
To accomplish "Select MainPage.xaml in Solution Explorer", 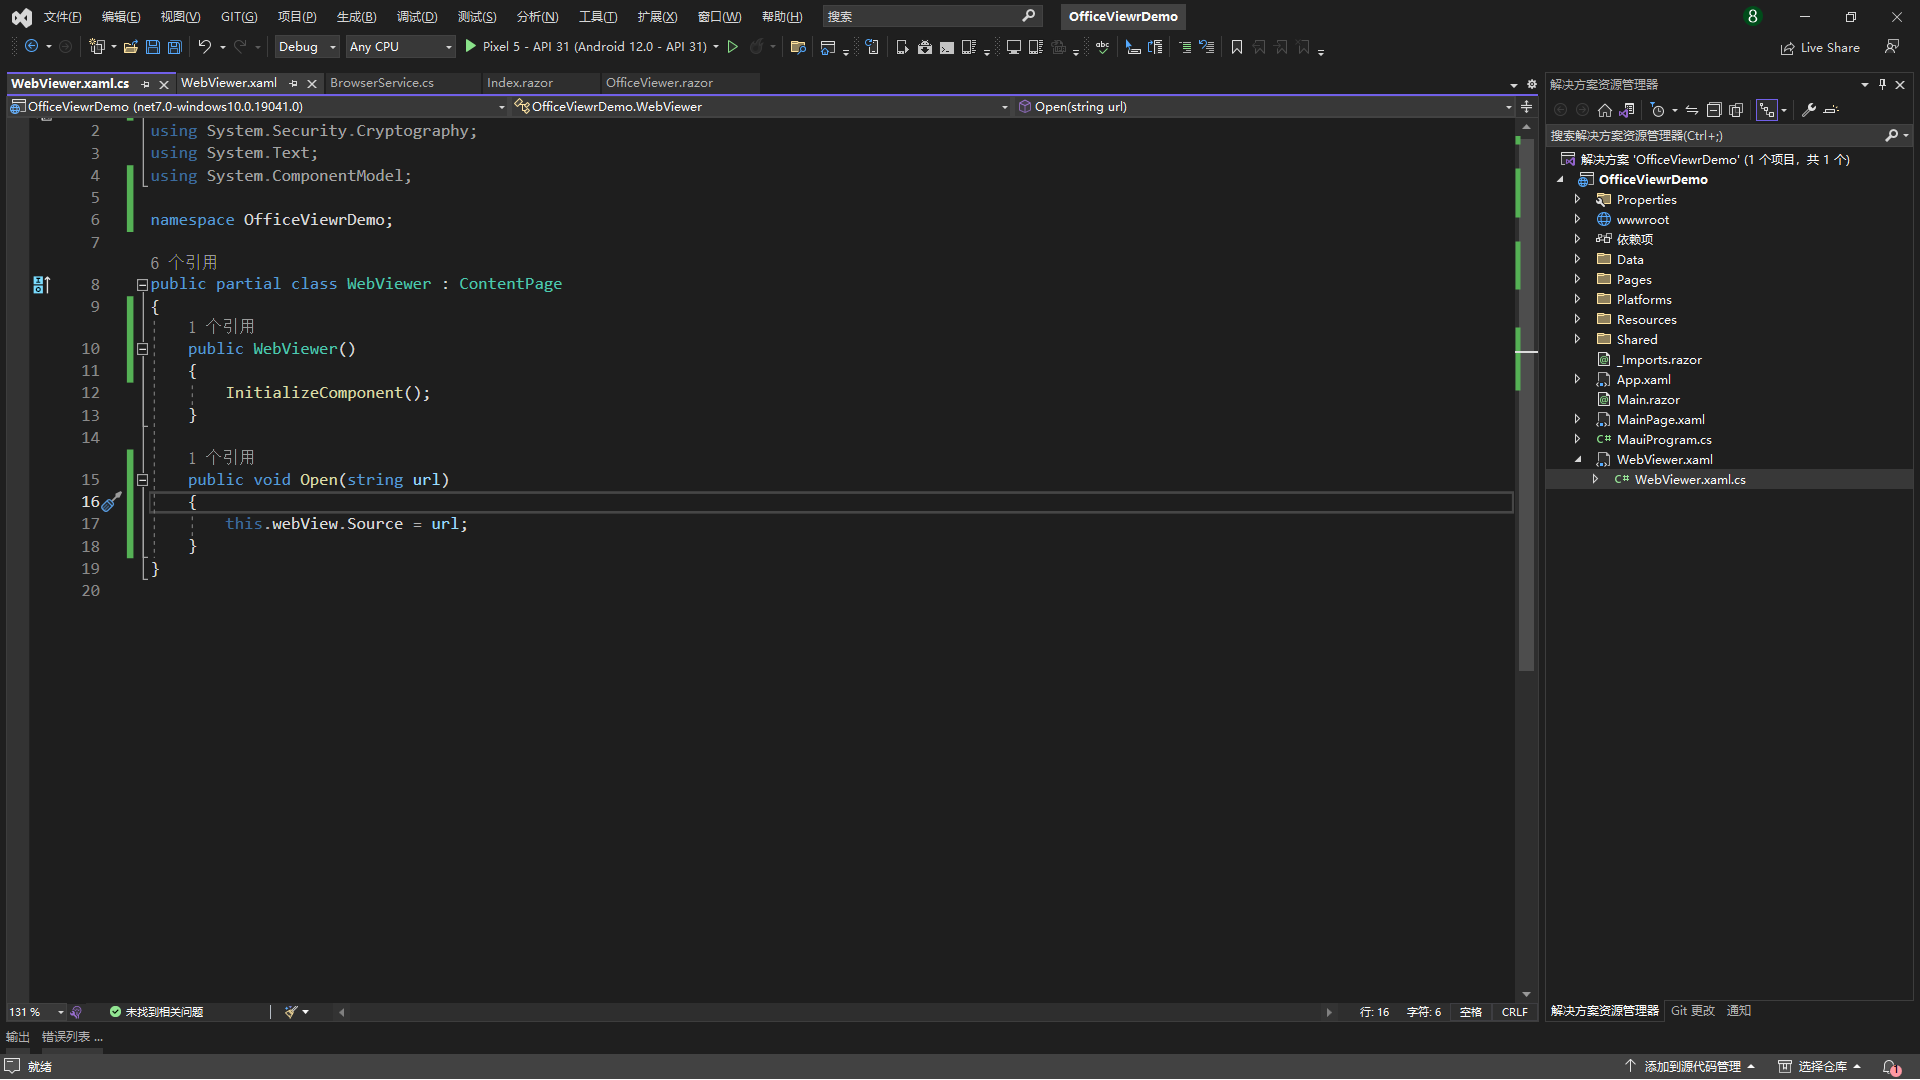I will point(1660,419).
